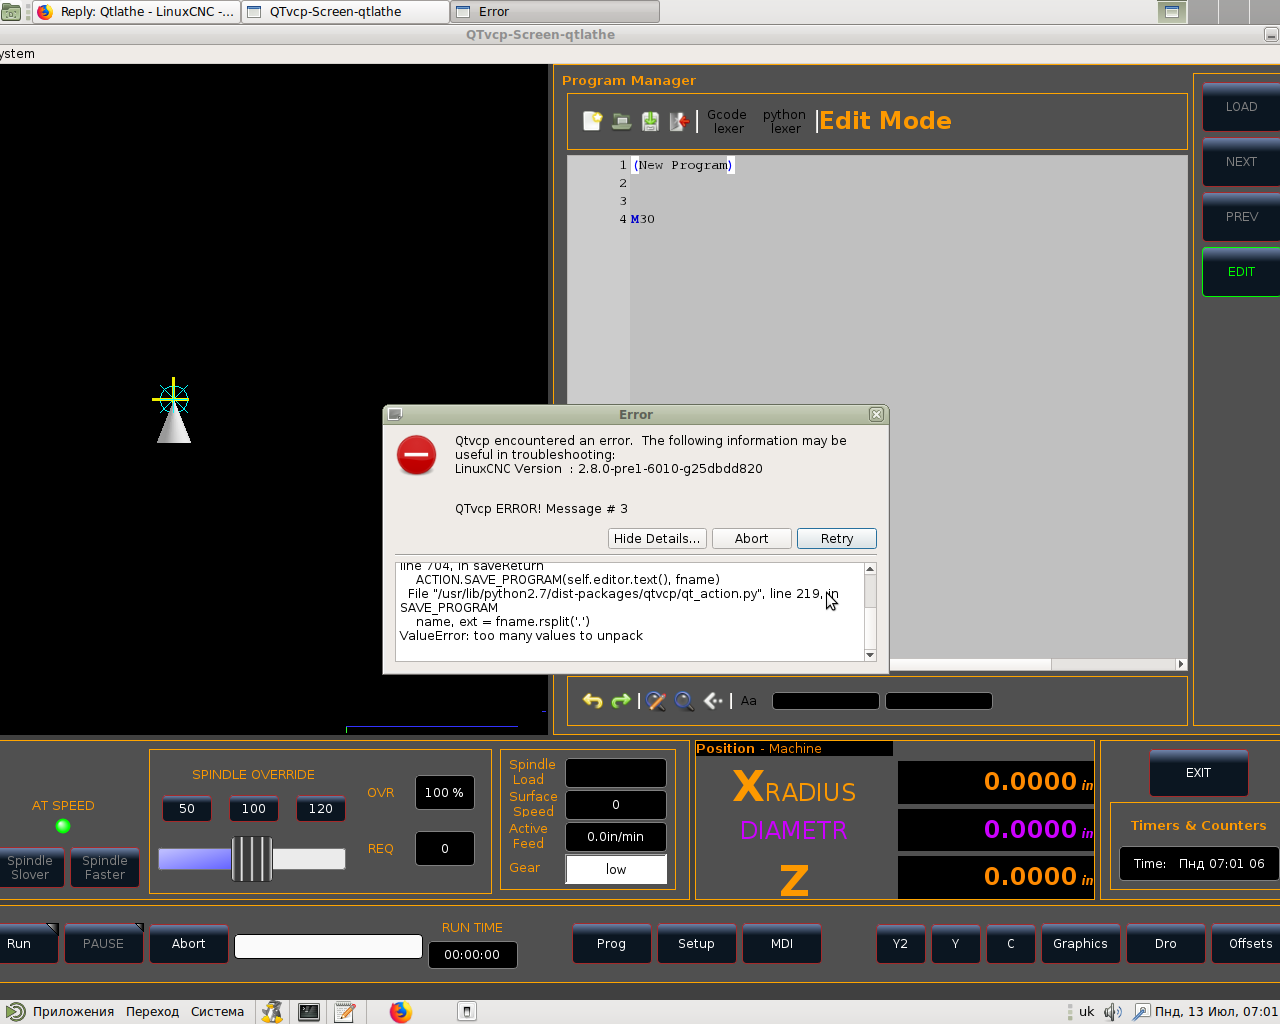Click the volume speaker icon in tray

1112,1012
